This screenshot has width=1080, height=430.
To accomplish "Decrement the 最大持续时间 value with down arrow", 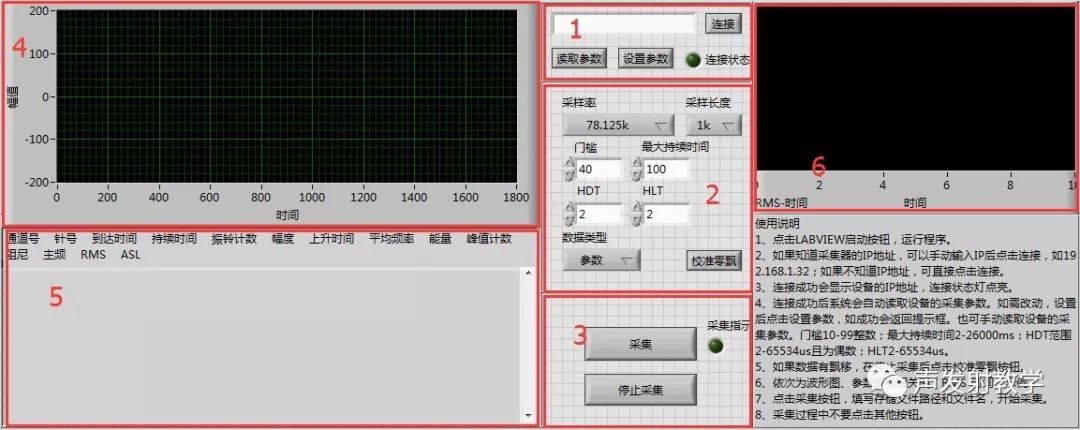I will (x=637, y=175).
